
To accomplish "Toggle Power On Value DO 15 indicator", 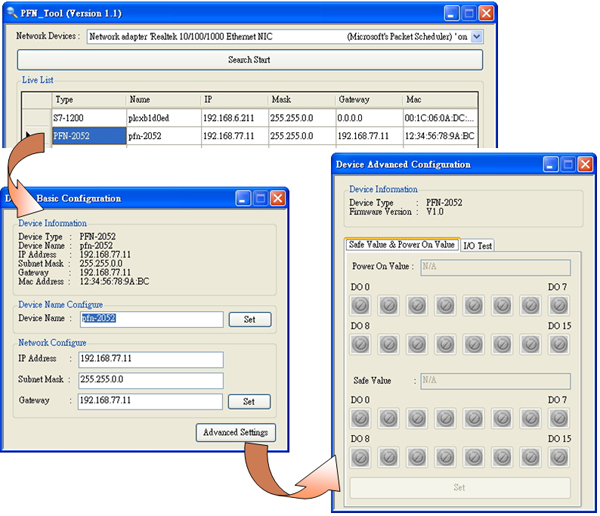I will 561,344.
